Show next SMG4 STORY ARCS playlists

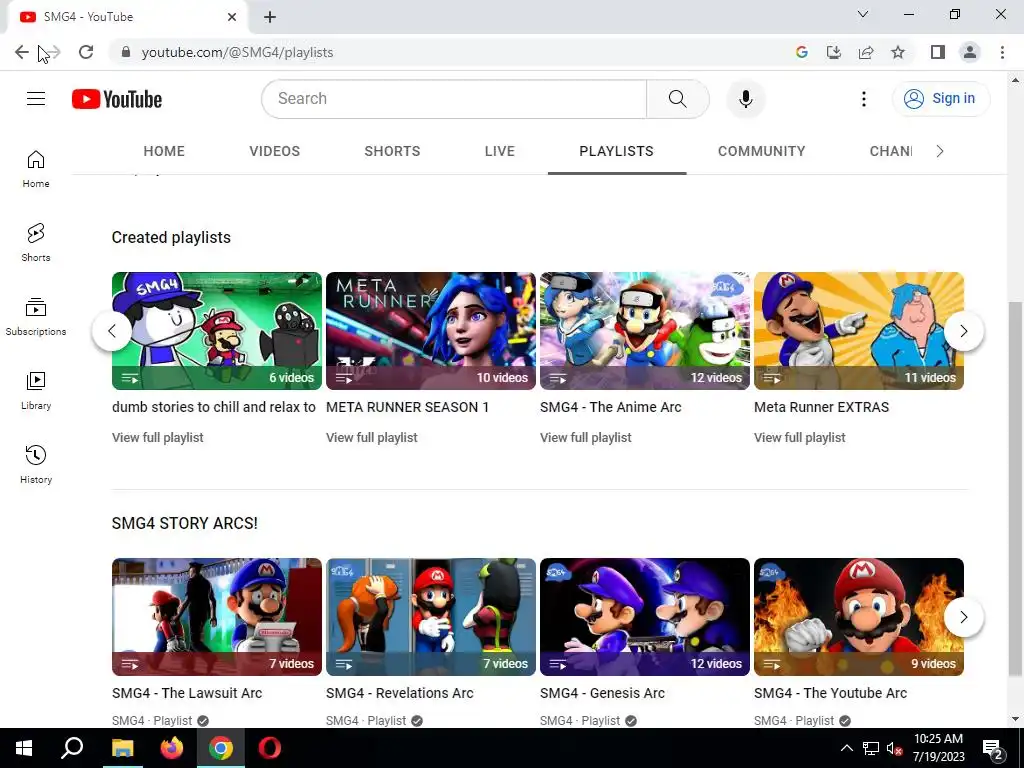964,616
